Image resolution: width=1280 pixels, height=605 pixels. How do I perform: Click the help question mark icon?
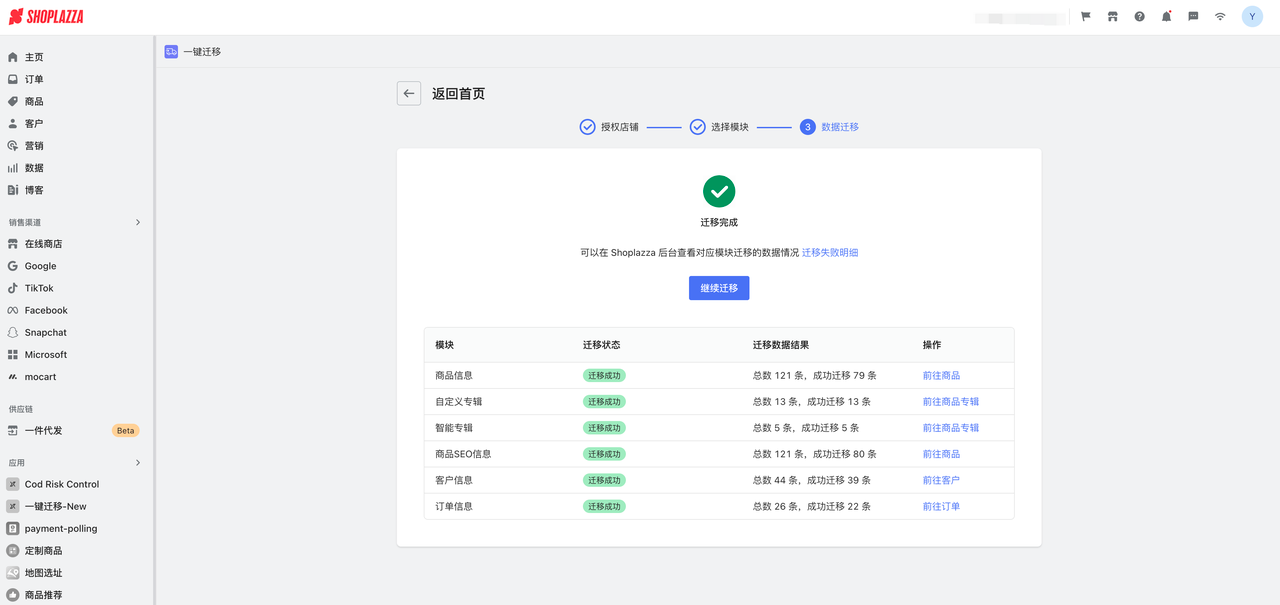pyautogui.click(x=1139, y=17)
